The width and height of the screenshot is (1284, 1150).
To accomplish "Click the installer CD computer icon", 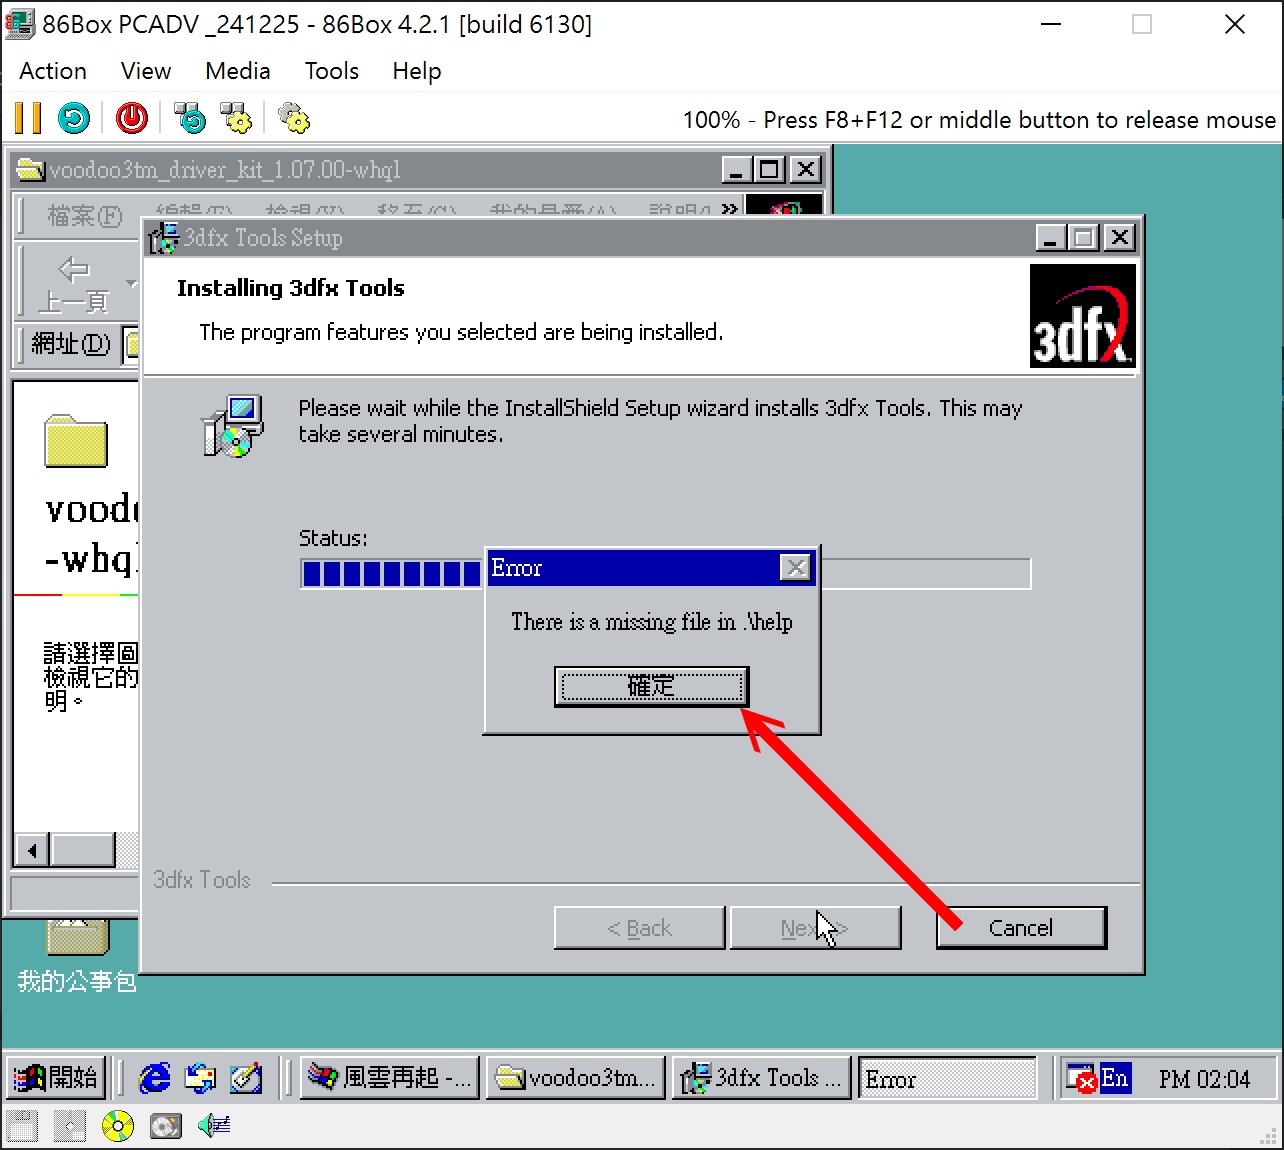I will [x=233, y=426].
